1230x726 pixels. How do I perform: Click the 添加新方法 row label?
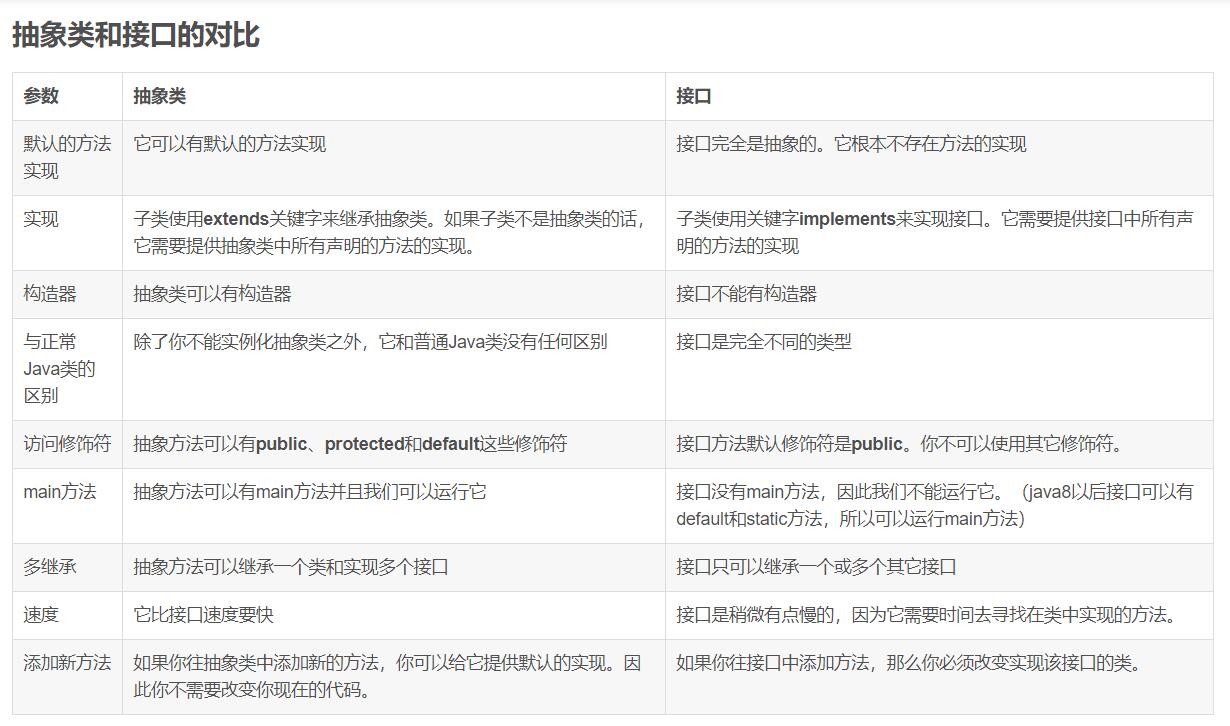(68, 677)
